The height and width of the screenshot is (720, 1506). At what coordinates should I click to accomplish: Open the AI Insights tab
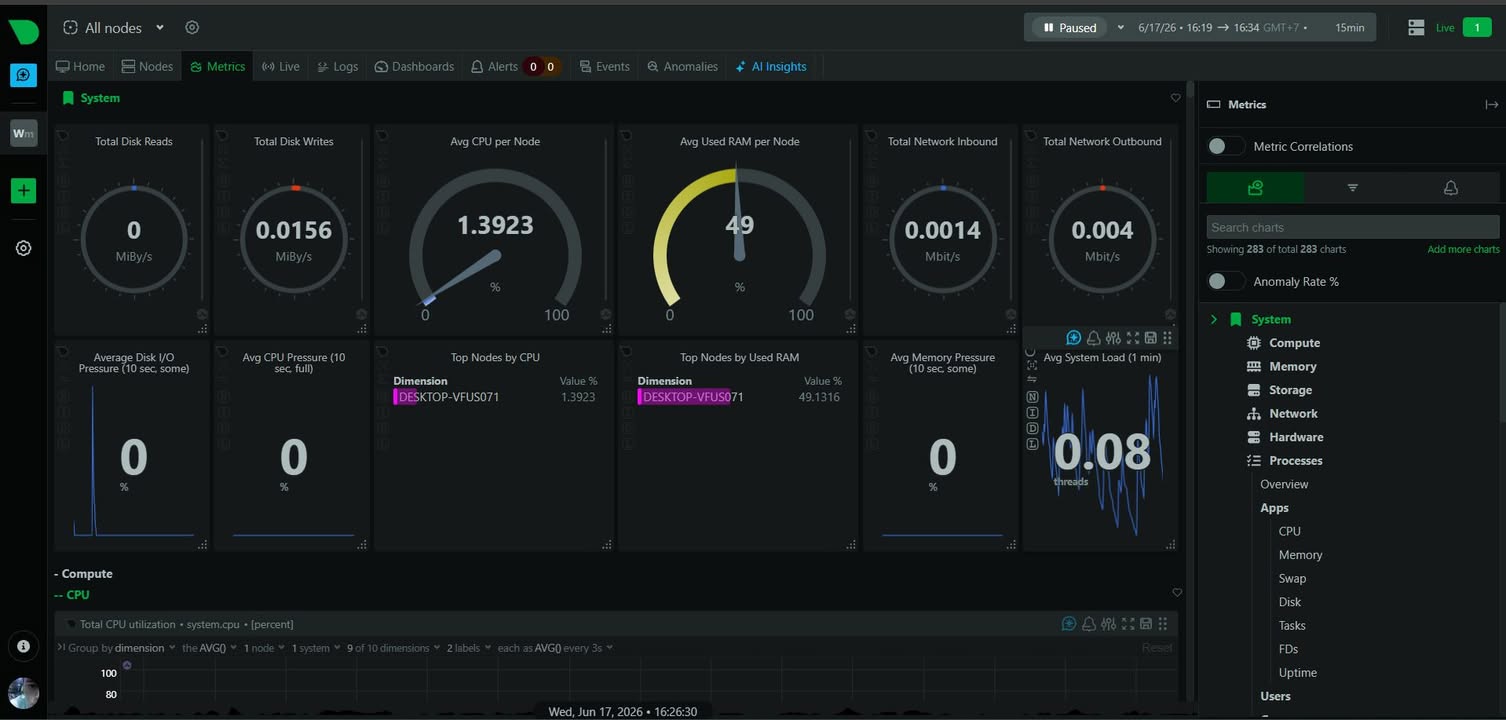pos(771,66)
